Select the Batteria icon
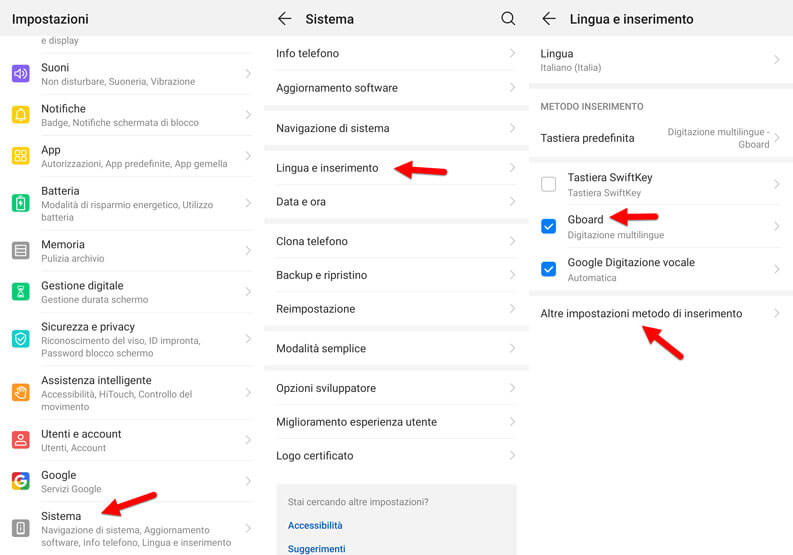This screenshot has height=555, width=793. 20,203
